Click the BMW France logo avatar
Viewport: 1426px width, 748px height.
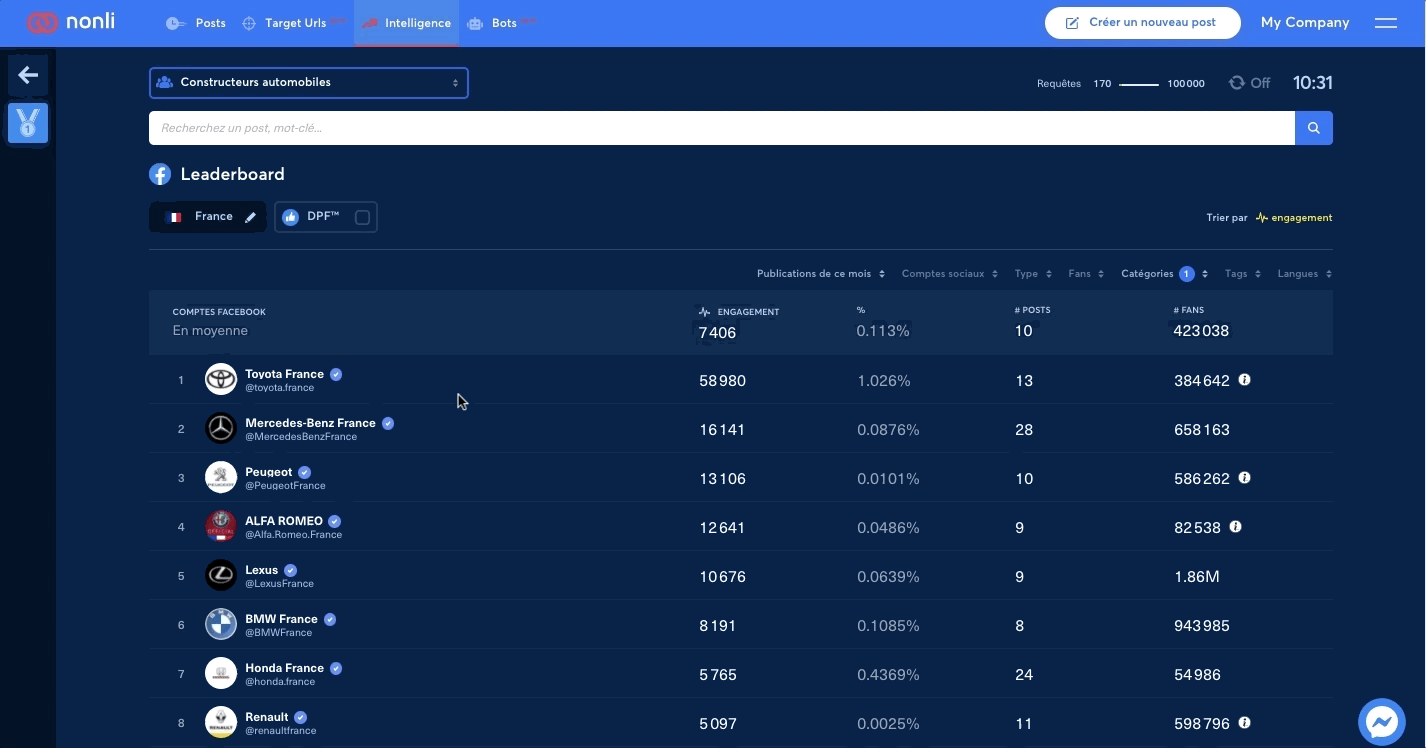pos(221,625)
